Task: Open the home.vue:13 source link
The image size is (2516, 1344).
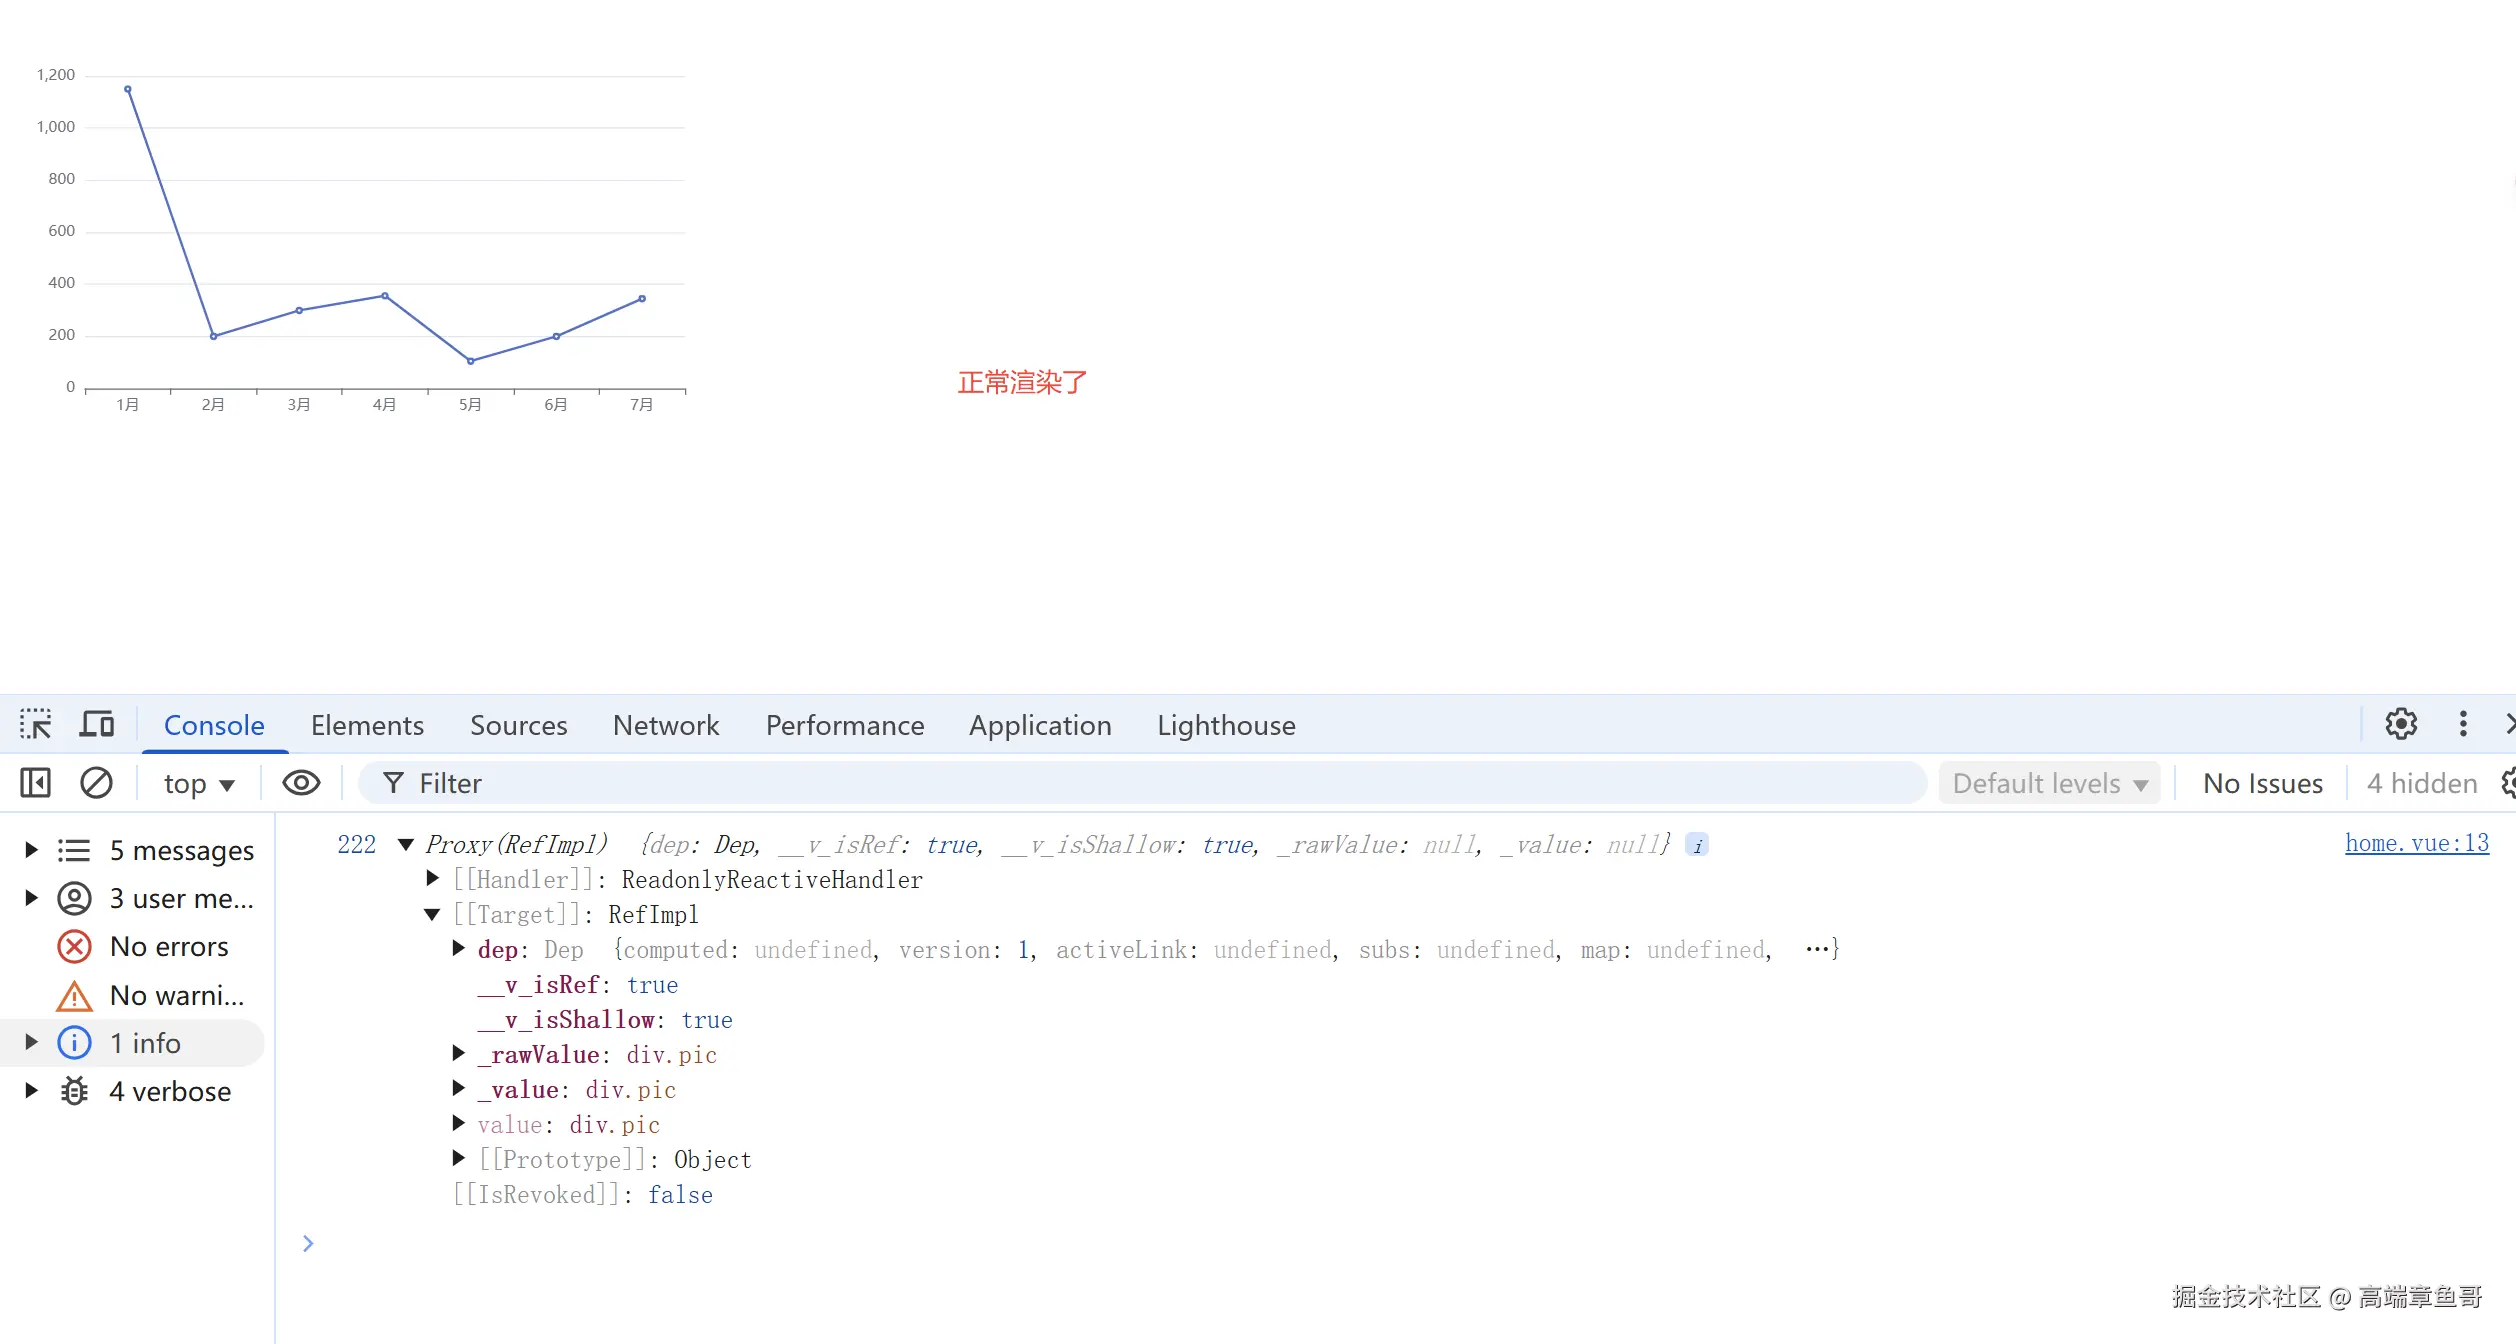Action: [2416, 844]
